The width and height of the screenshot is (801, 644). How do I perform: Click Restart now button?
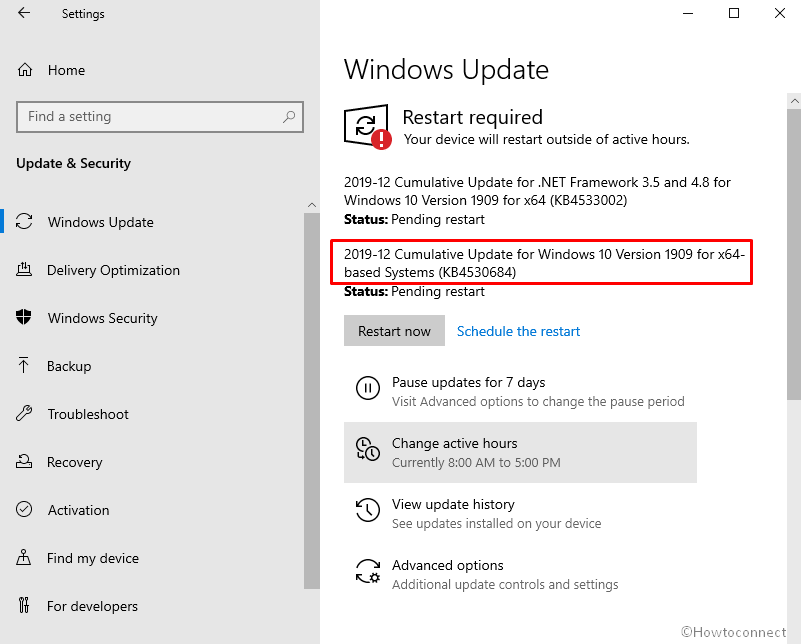394,330
